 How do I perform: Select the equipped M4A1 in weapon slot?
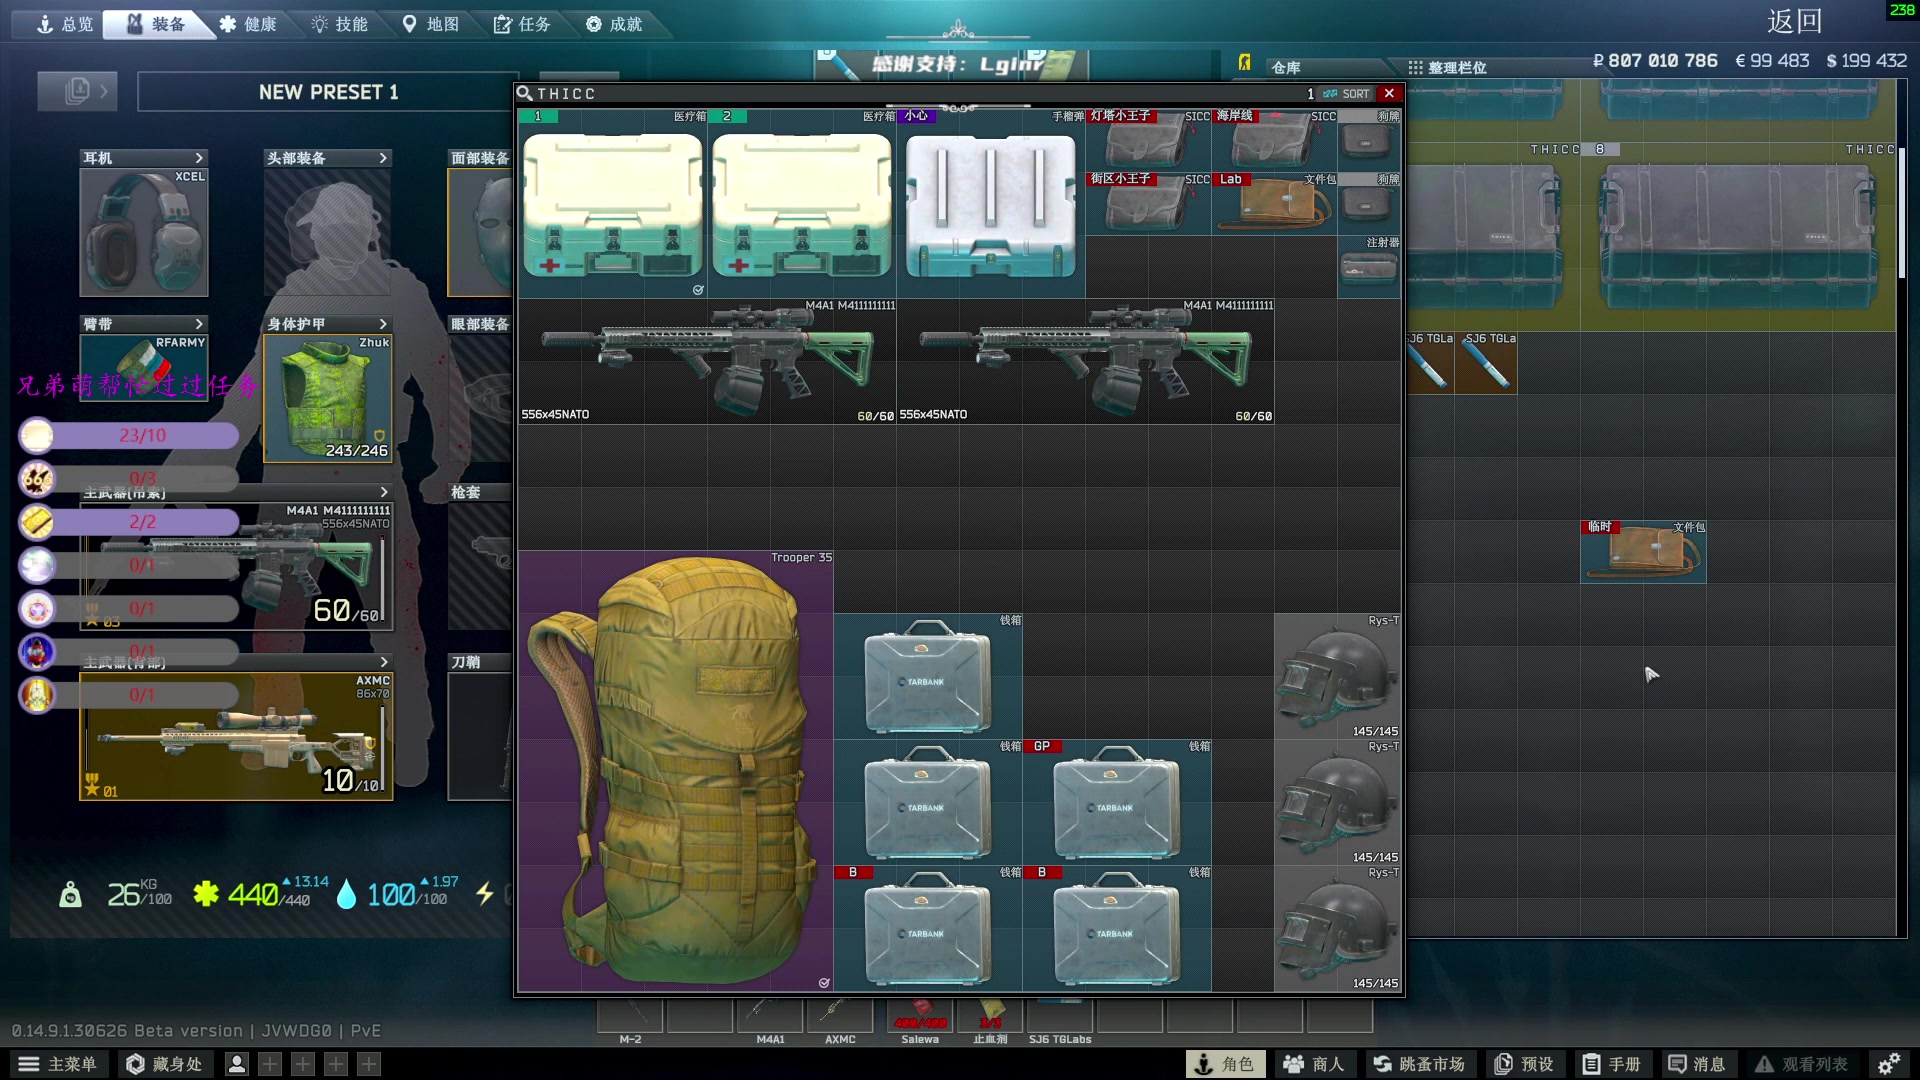236,566
